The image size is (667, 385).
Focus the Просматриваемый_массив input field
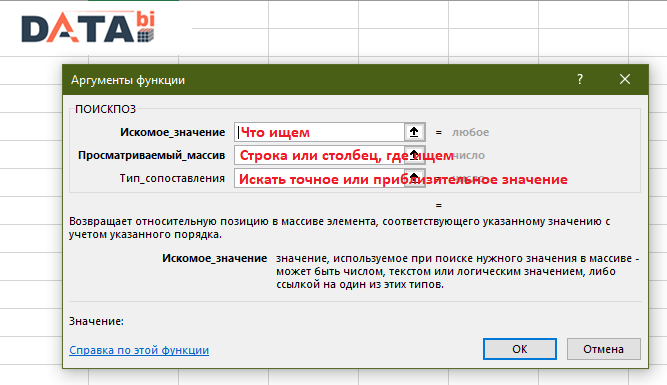pos(319,155)
